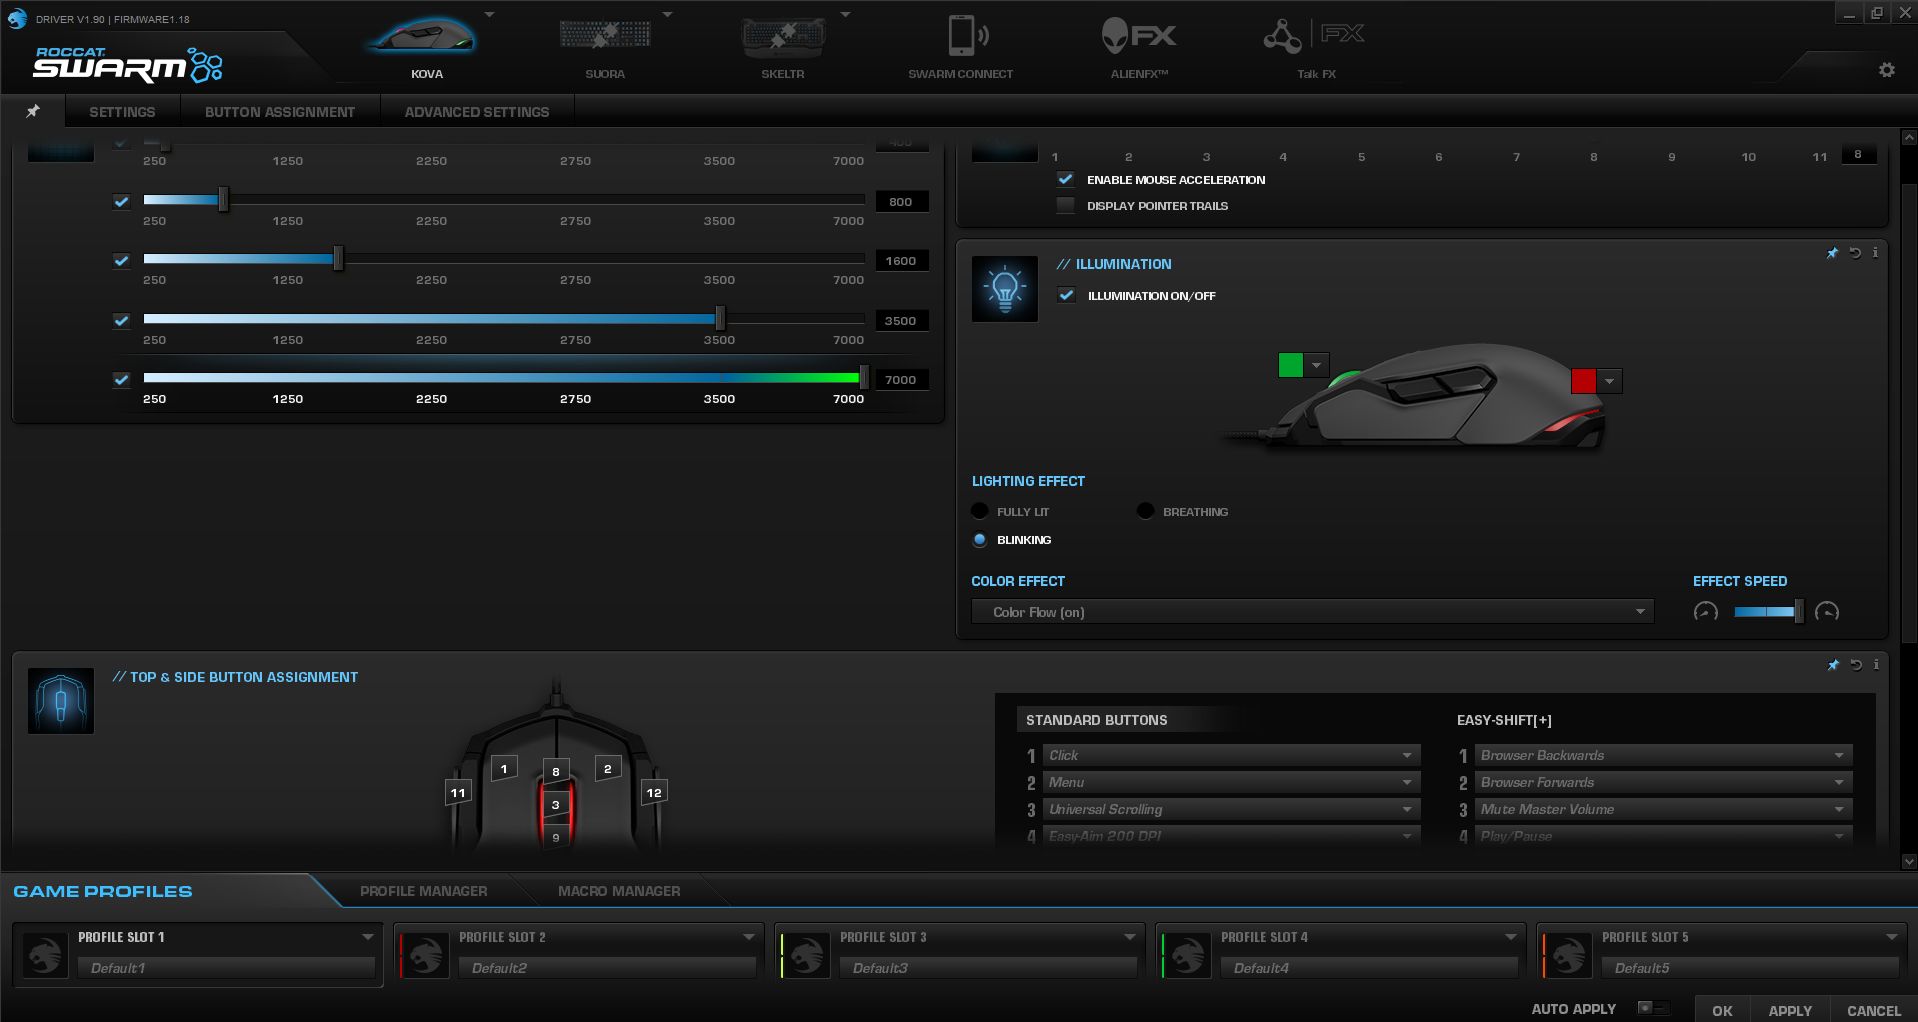This screenshot has width=1918, height=1022.
Task: Select Breathing lighting effect
Action: (x=1146, y=511)
